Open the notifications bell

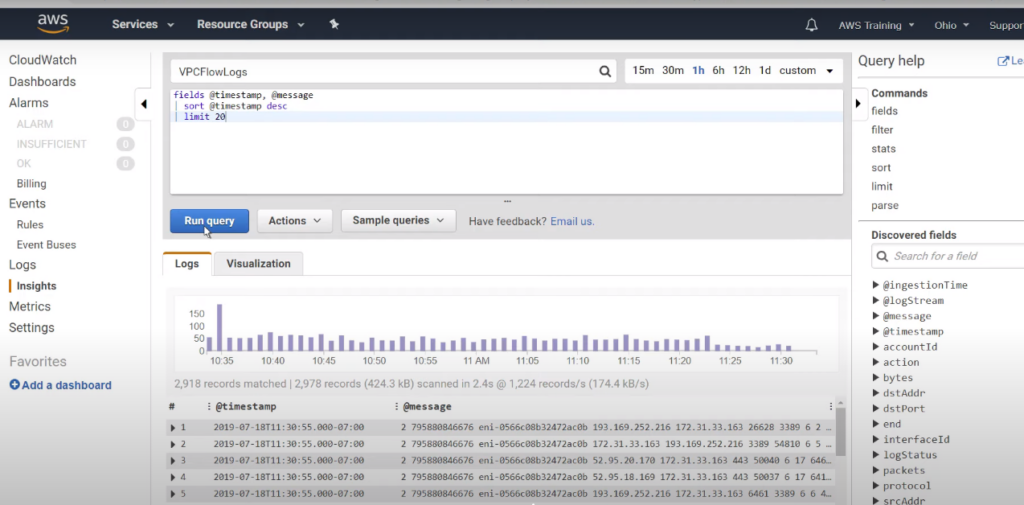[x=811, y=25]
